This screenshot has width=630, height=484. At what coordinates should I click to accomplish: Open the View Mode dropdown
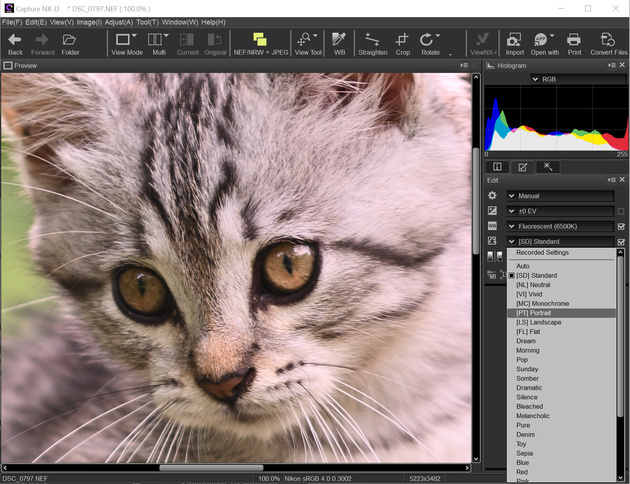coord(126,41)
